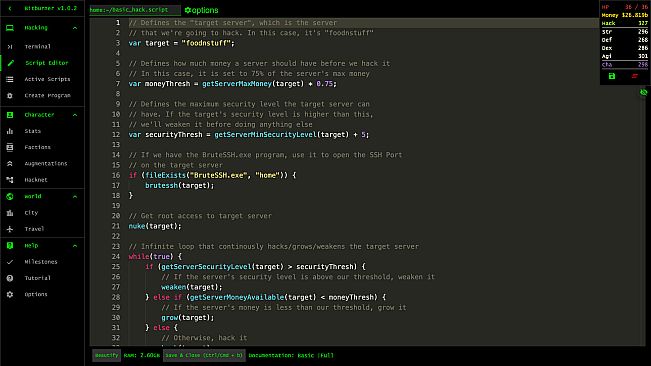Click the Active Scripts list icon
The image size is (651, 366).
[10, 79]
